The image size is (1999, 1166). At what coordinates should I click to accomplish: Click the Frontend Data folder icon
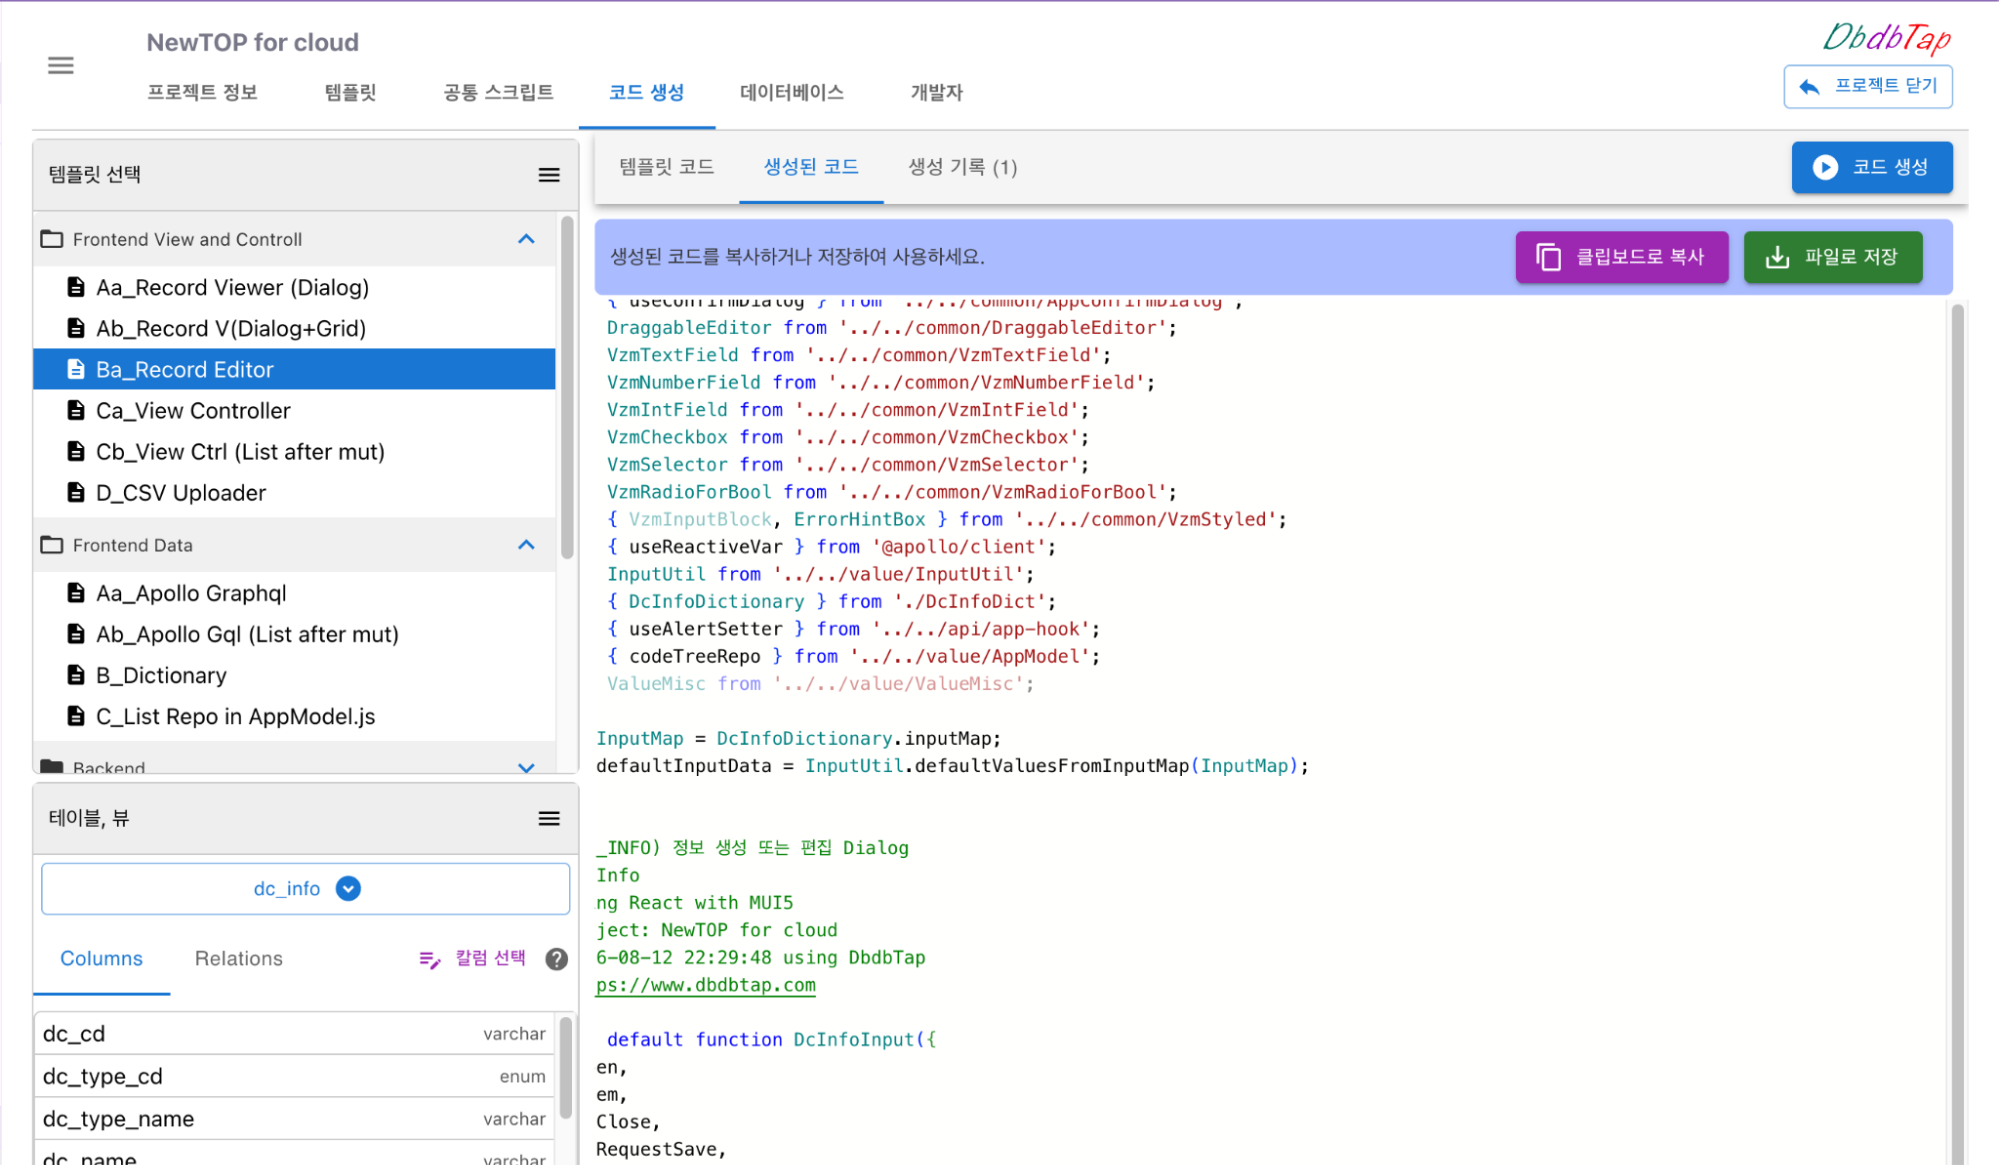[52, 546]
